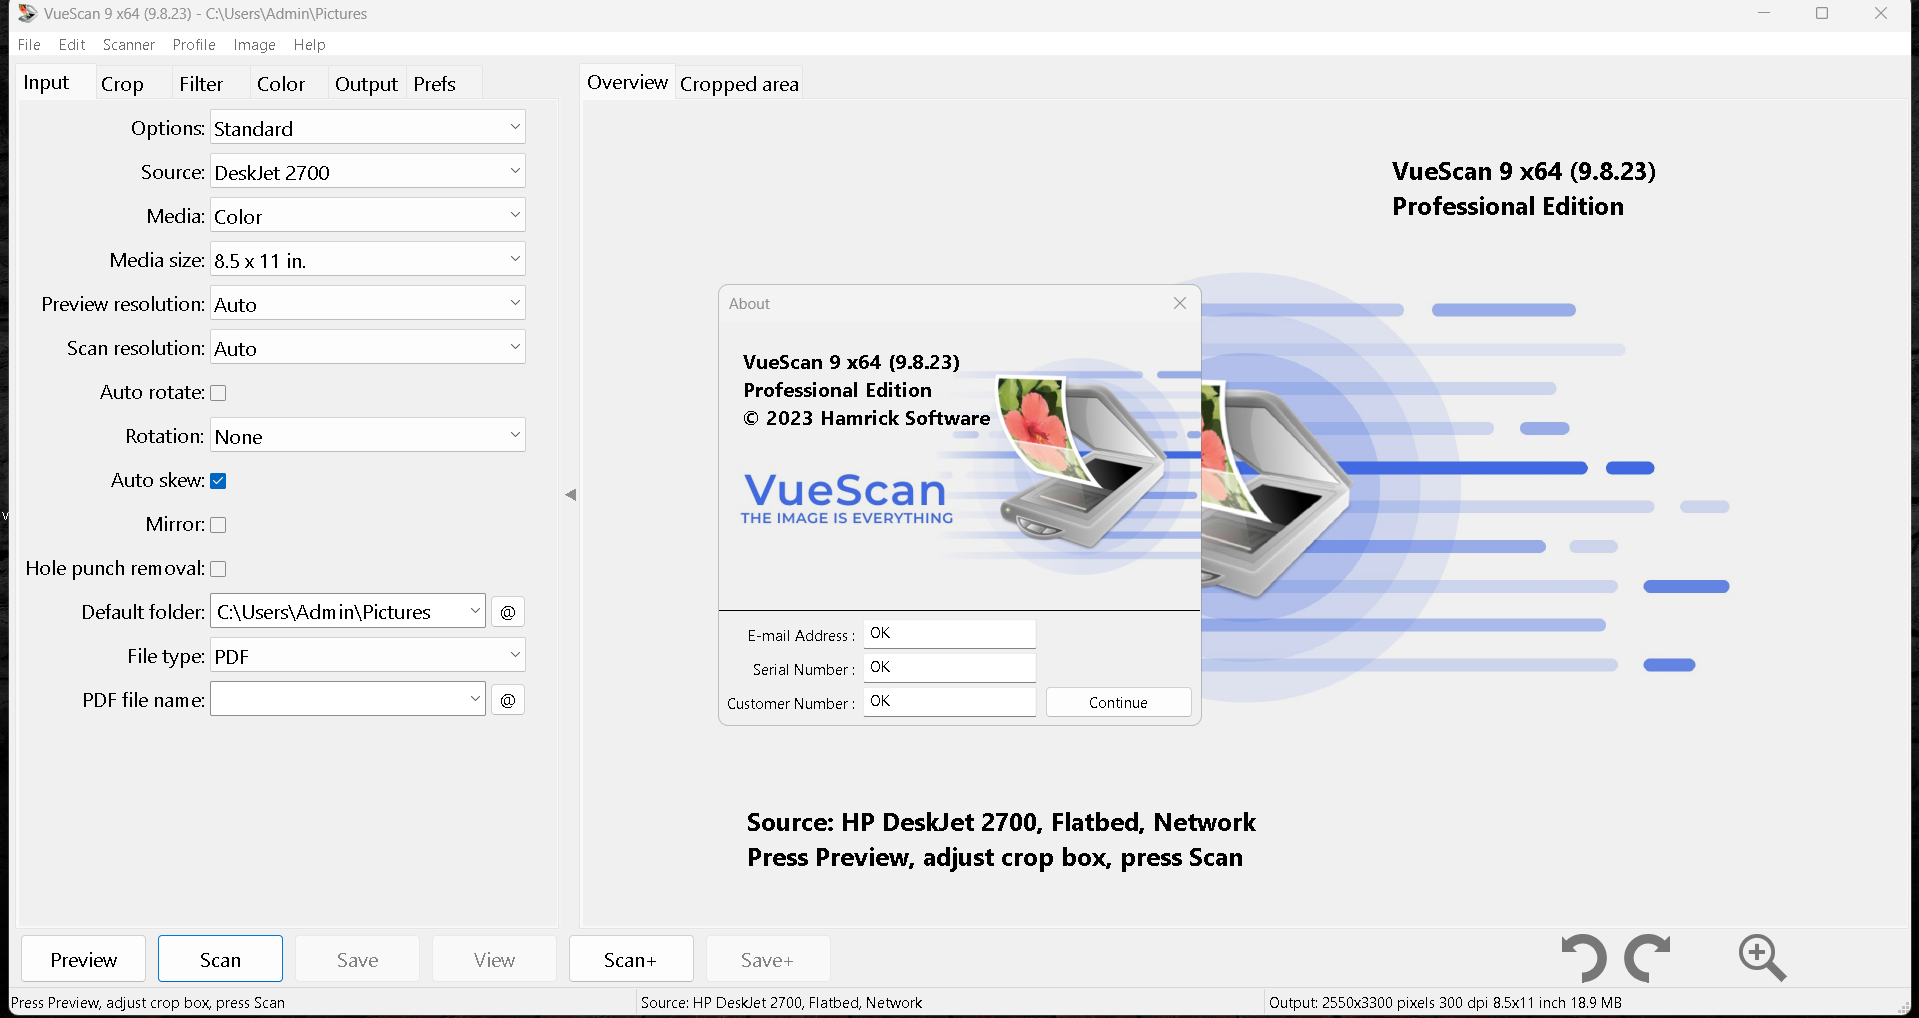Click the E-mail Address field
Screen dimensions: 1919x1018
point(950,634)
